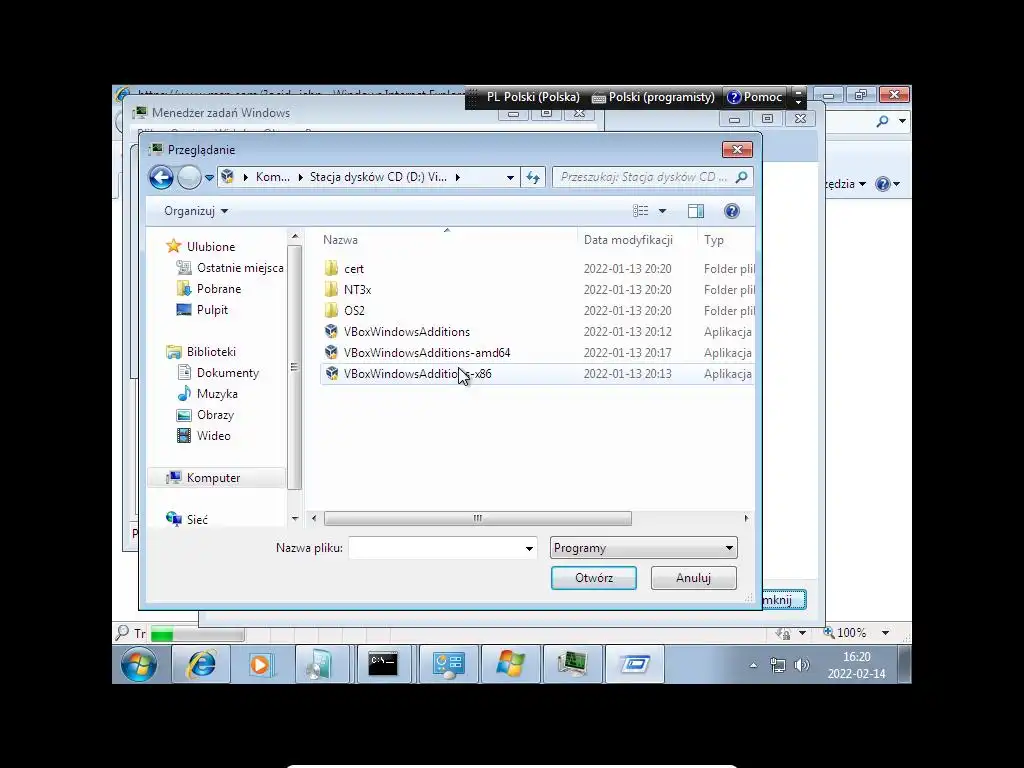Expand breadcrumb arrow after Stacja dysków CD
The height and width of the screenshot is (768, 1024).
458,177
